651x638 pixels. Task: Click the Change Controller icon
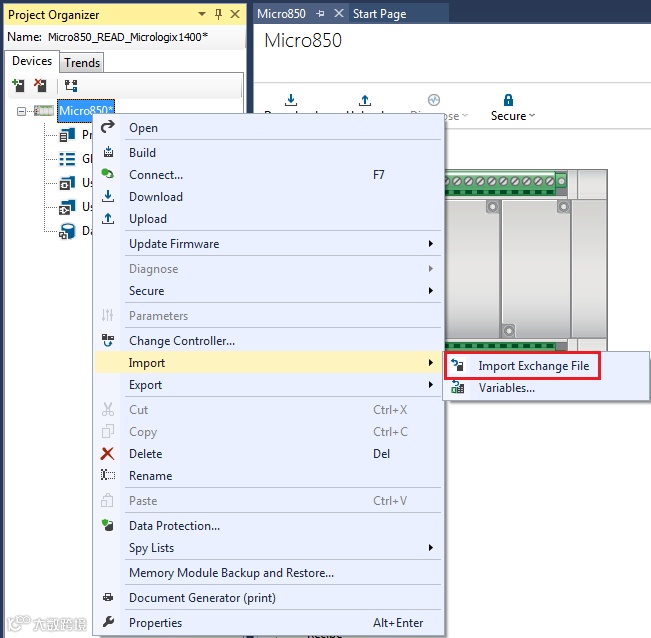tap(108, 340)
